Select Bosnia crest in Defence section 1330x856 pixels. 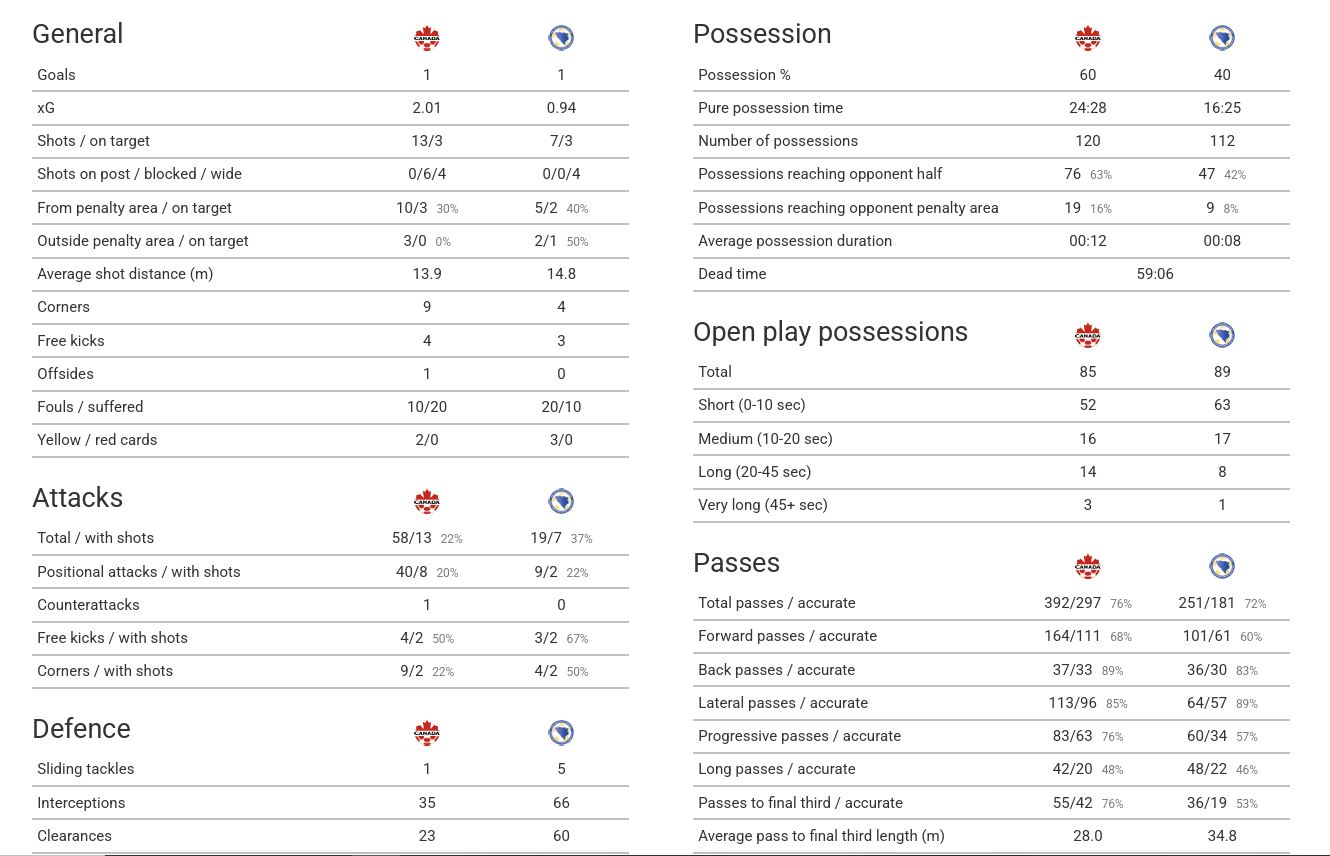561,733
